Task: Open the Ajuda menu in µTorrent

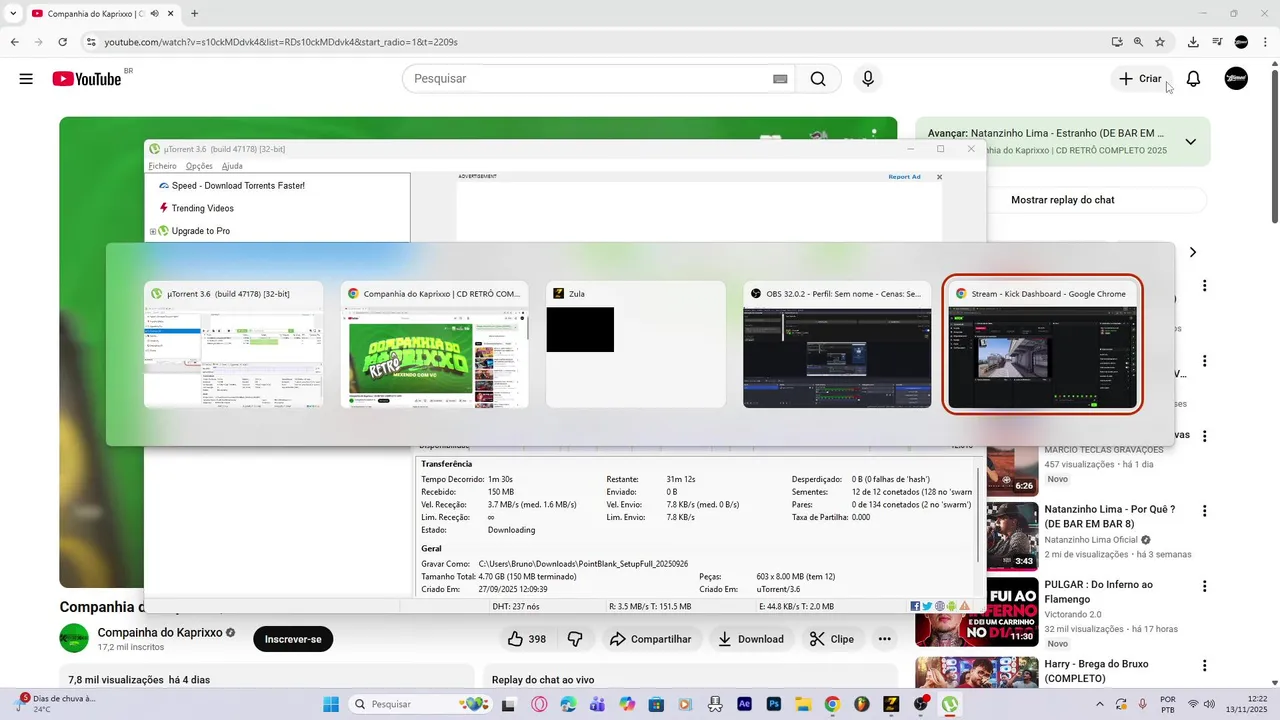Action: click(232, 166)
